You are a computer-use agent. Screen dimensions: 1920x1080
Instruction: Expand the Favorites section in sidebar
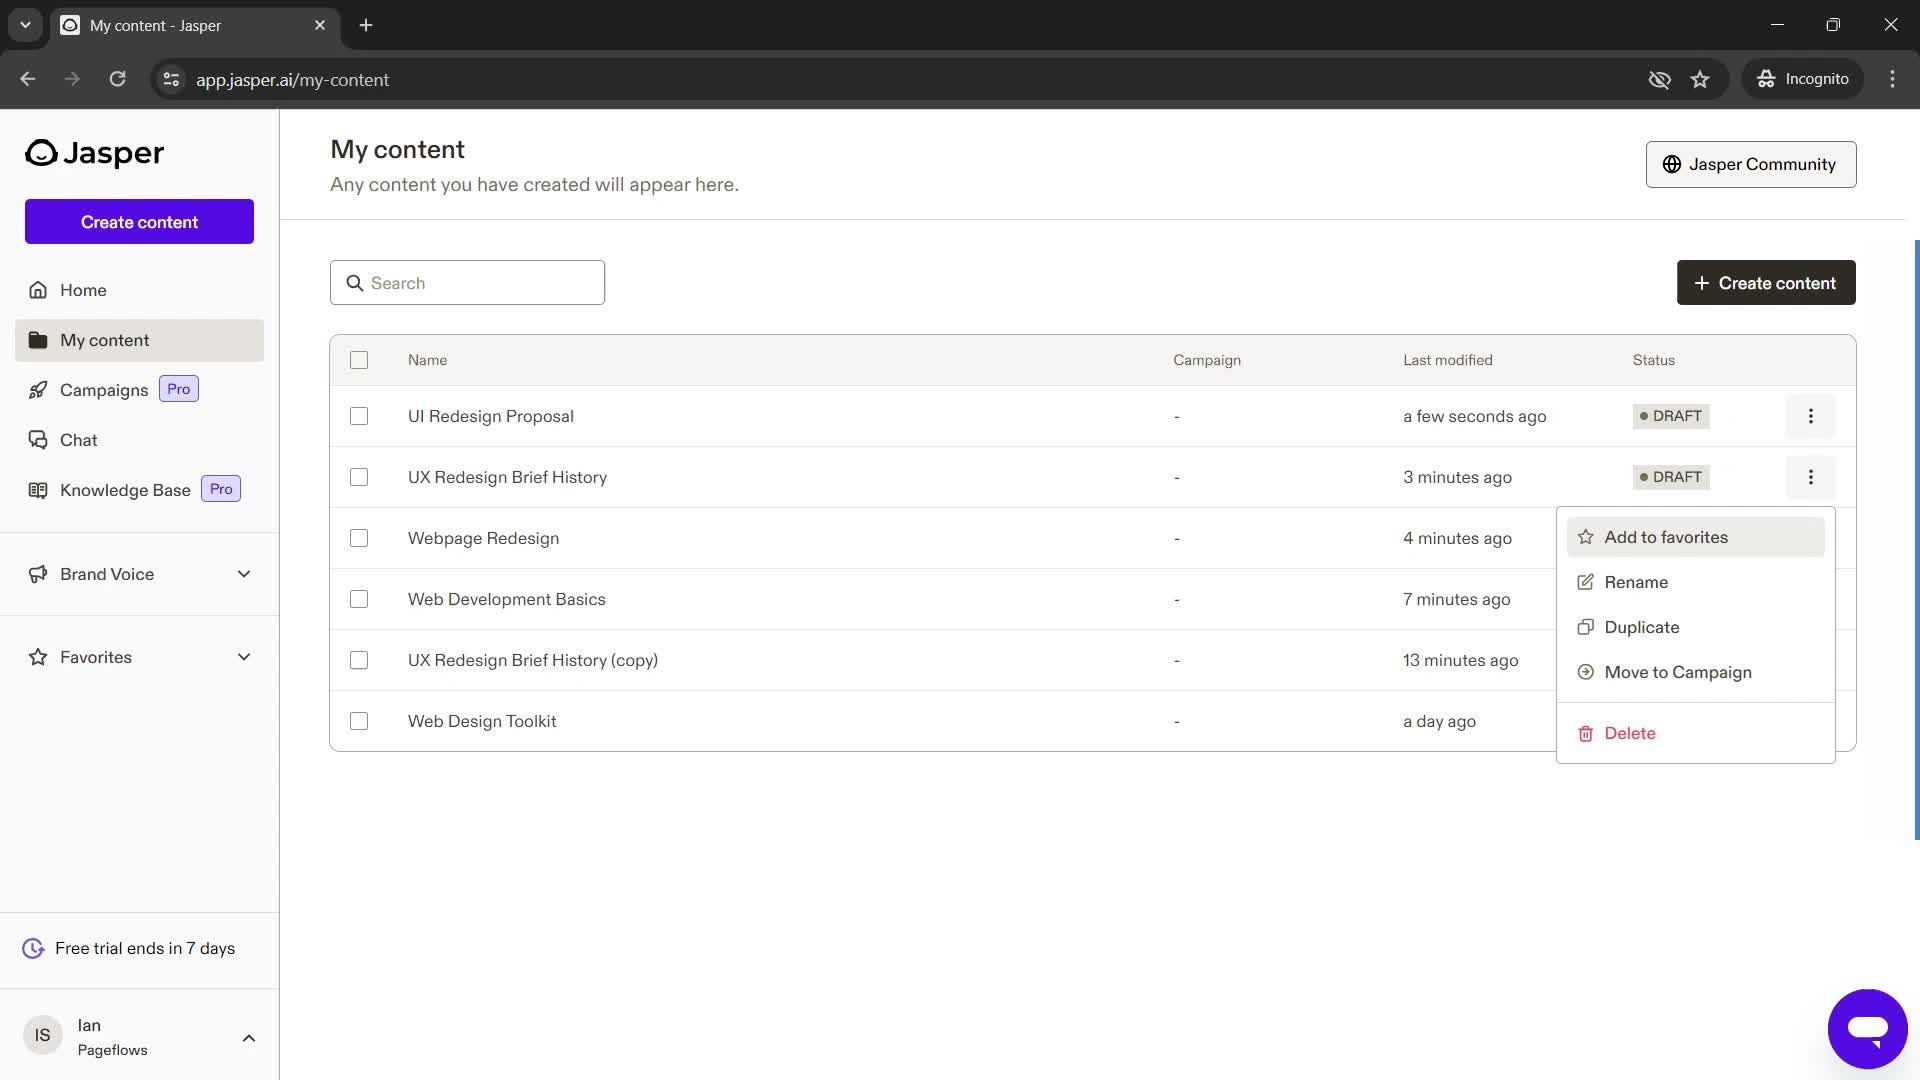243,657
